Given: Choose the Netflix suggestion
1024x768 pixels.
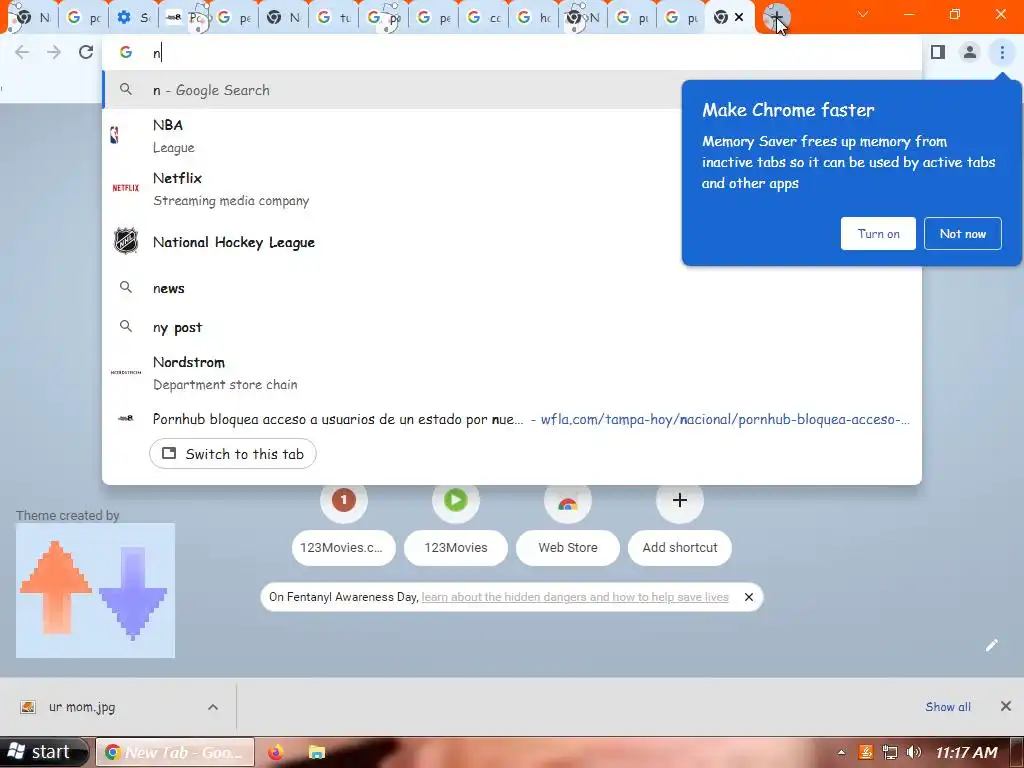Looking at the screenshot, I should 392,189.
